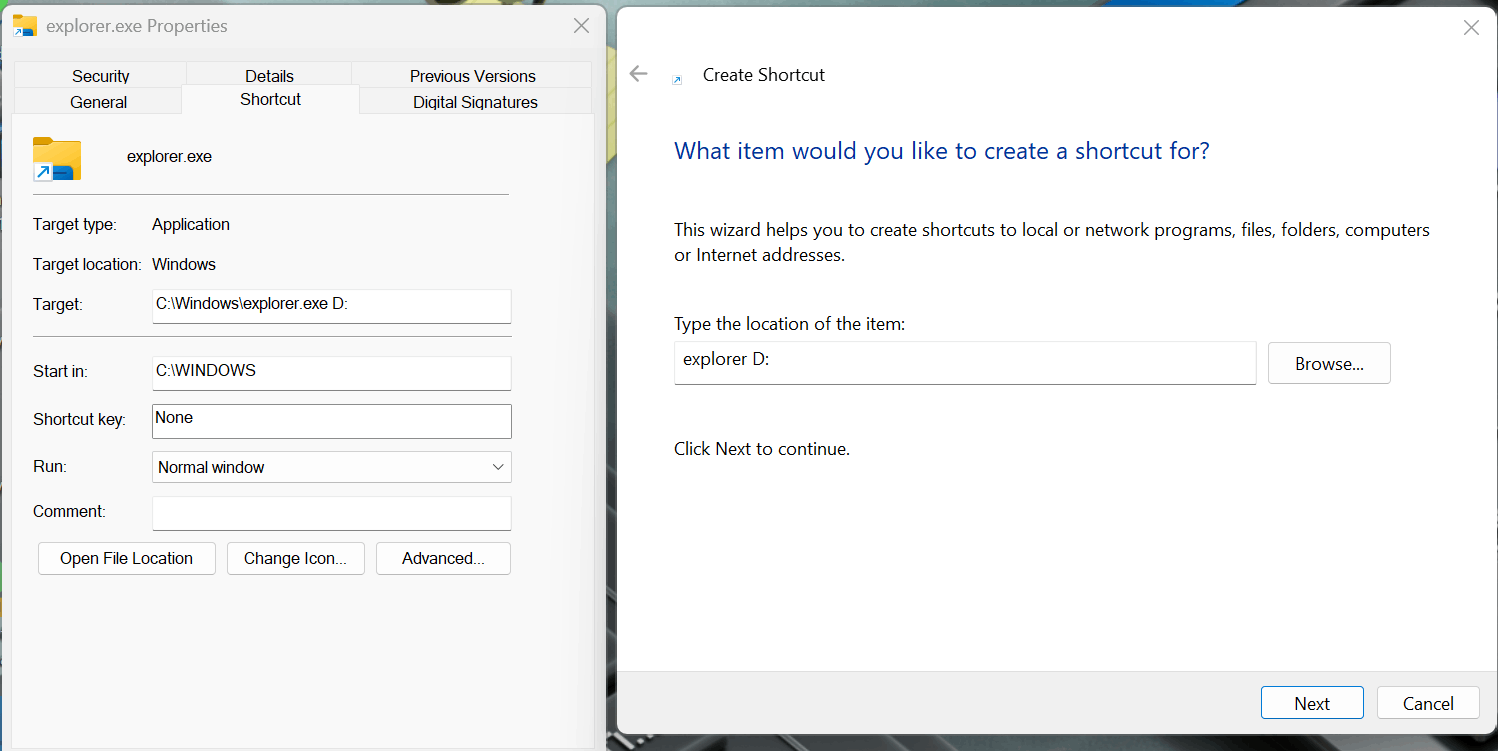Expand the Run window mode dropdown
Screen dimensions: 1498x751
click(x=332, y=467)
